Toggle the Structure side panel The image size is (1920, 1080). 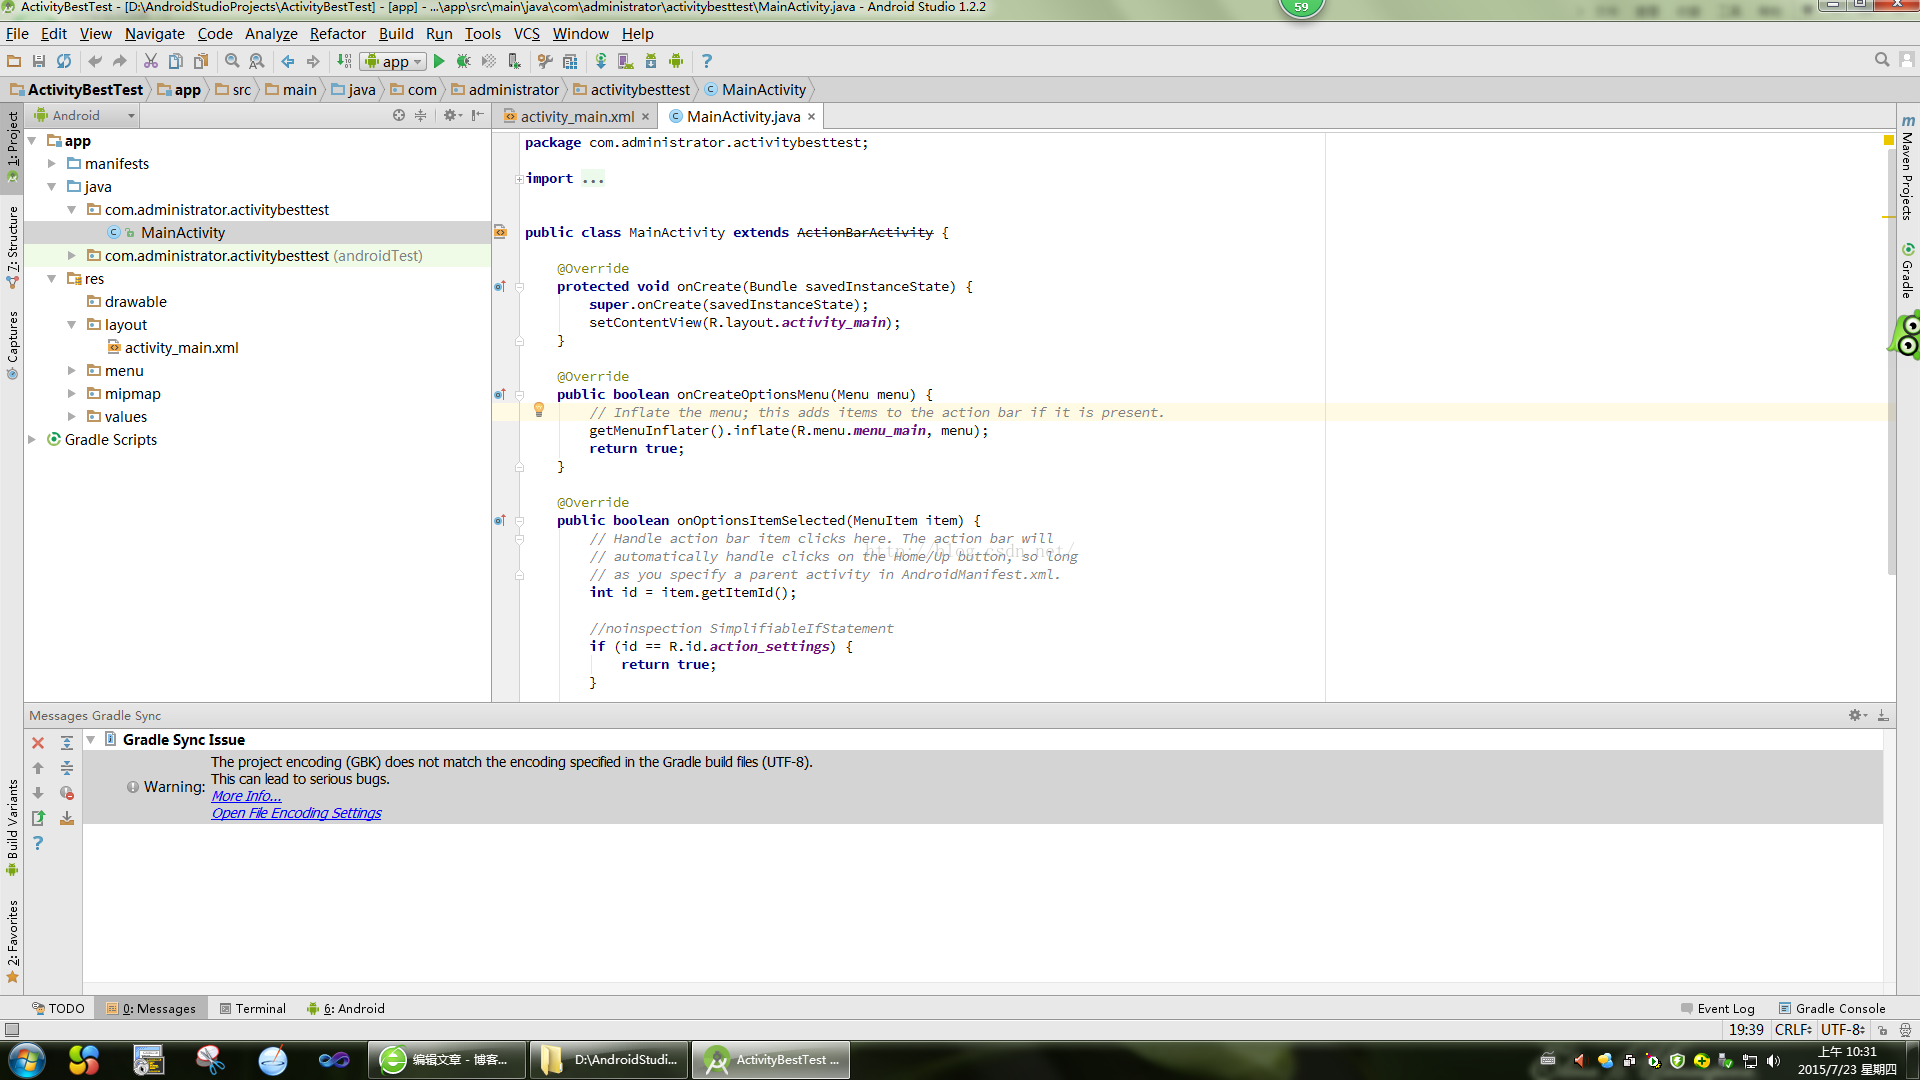[x=12, y=246]
